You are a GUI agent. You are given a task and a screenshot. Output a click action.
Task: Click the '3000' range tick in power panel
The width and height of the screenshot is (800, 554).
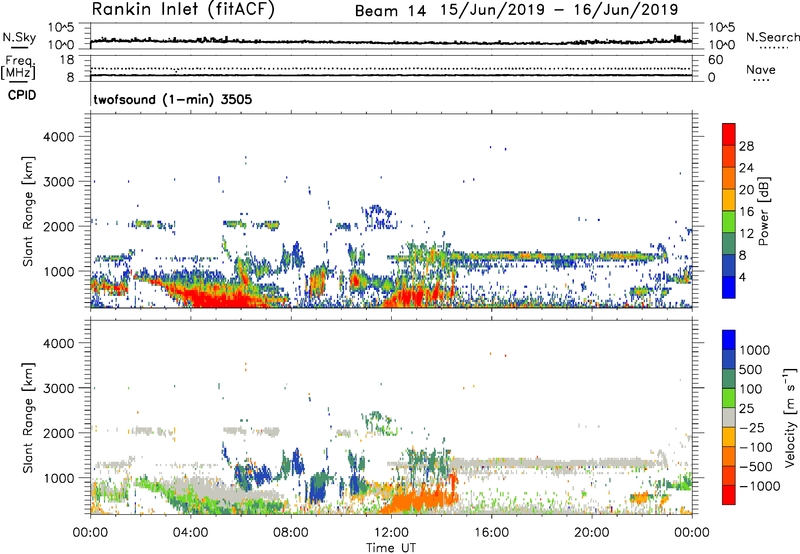pos(59,182)
